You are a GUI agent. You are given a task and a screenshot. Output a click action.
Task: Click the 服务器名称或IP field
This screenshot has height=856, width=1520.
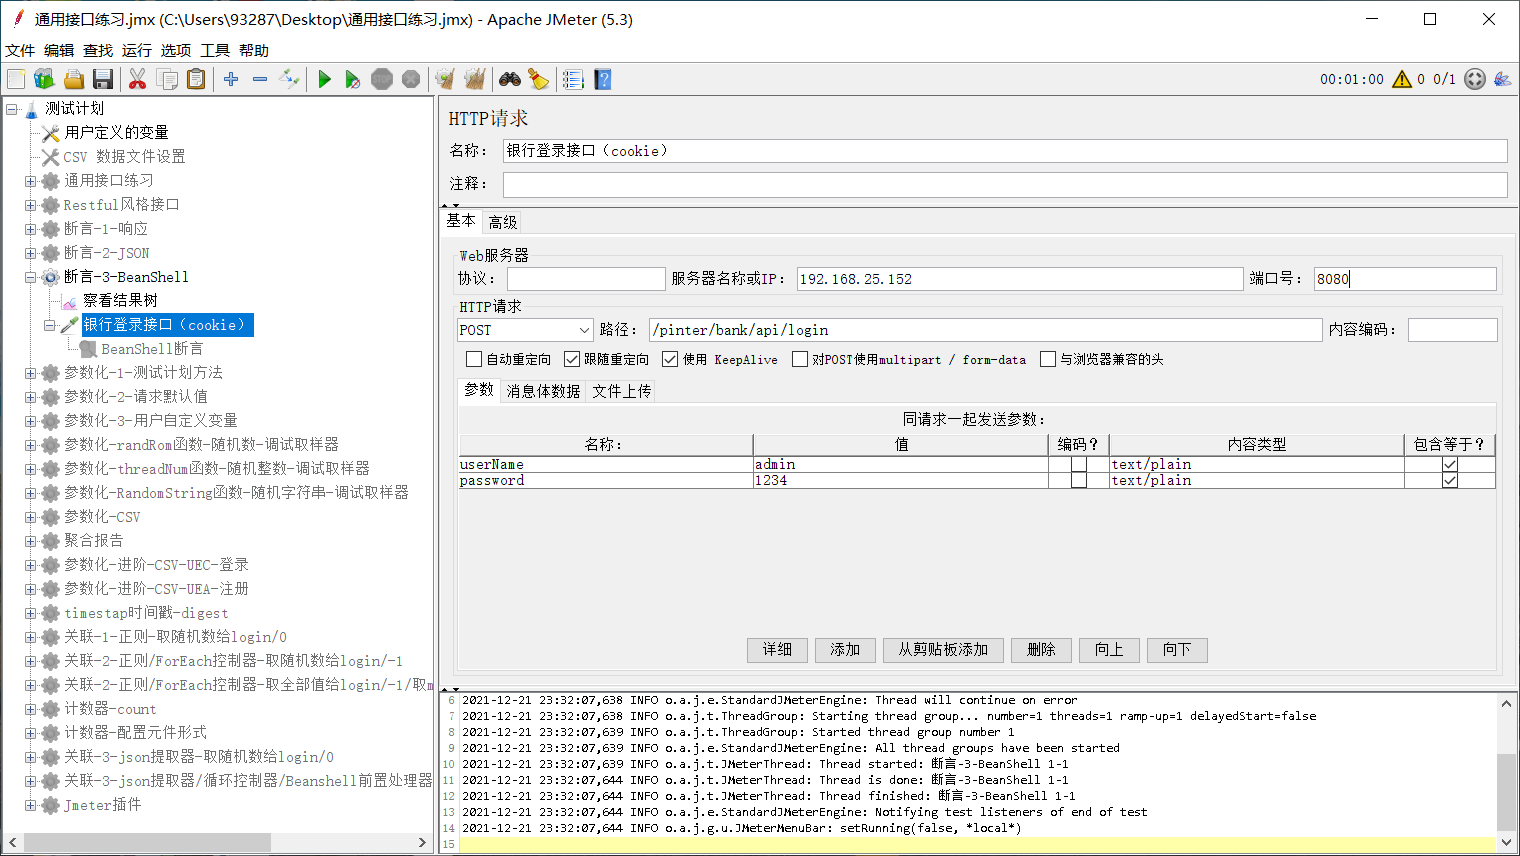point(1020,279)
